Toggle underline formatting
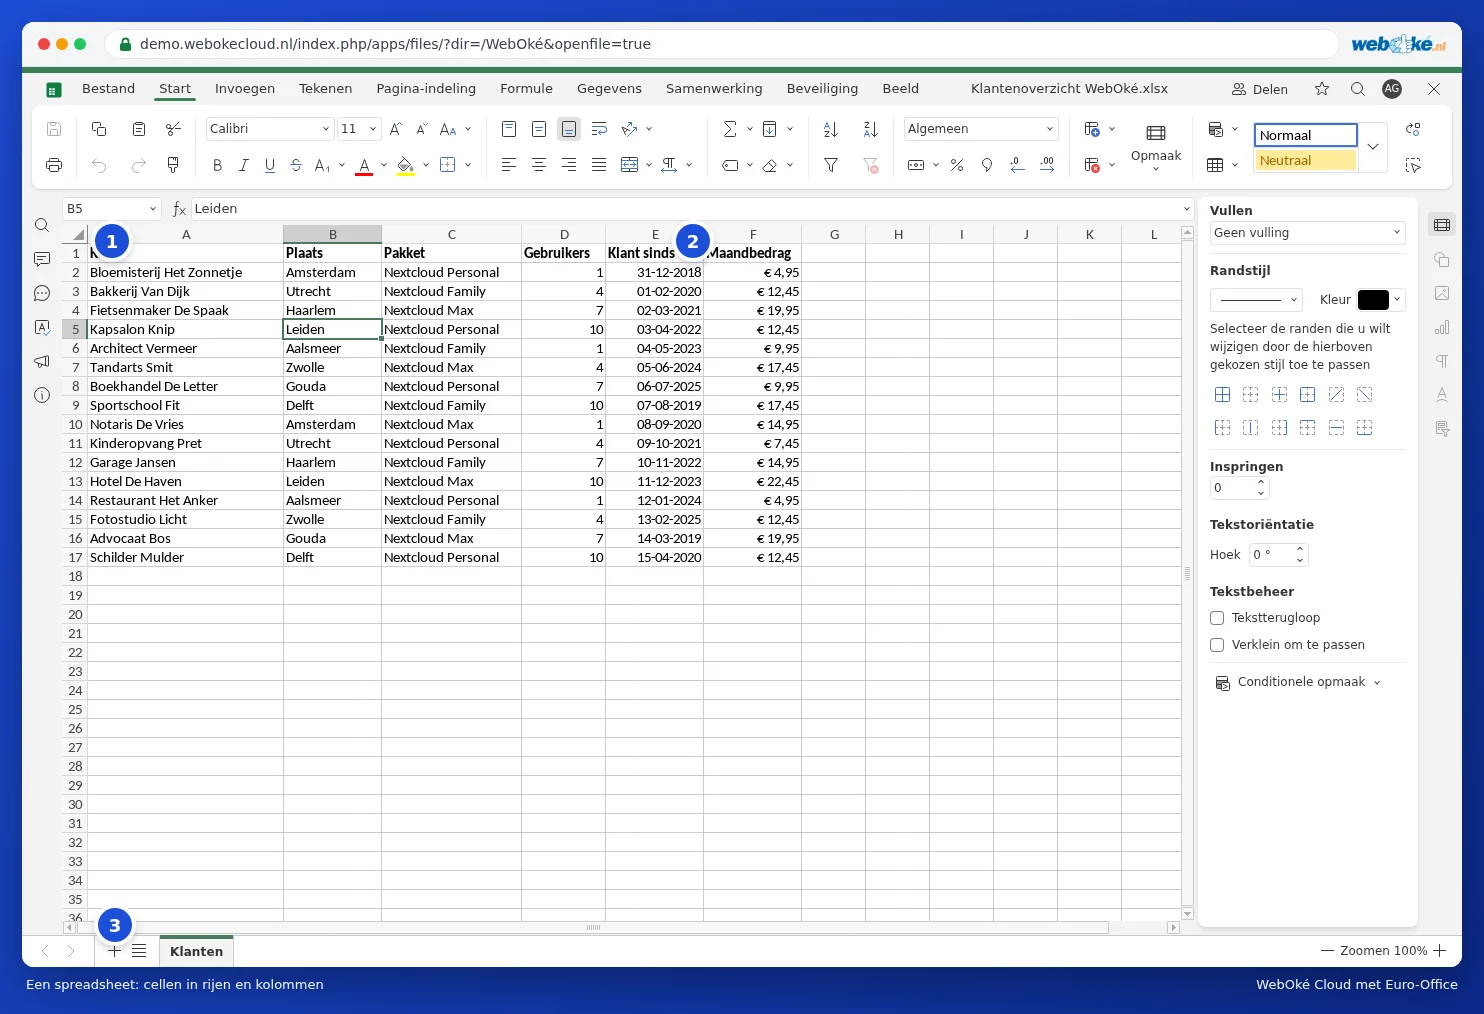1484x1014 pixels. [x=270, y=165]
